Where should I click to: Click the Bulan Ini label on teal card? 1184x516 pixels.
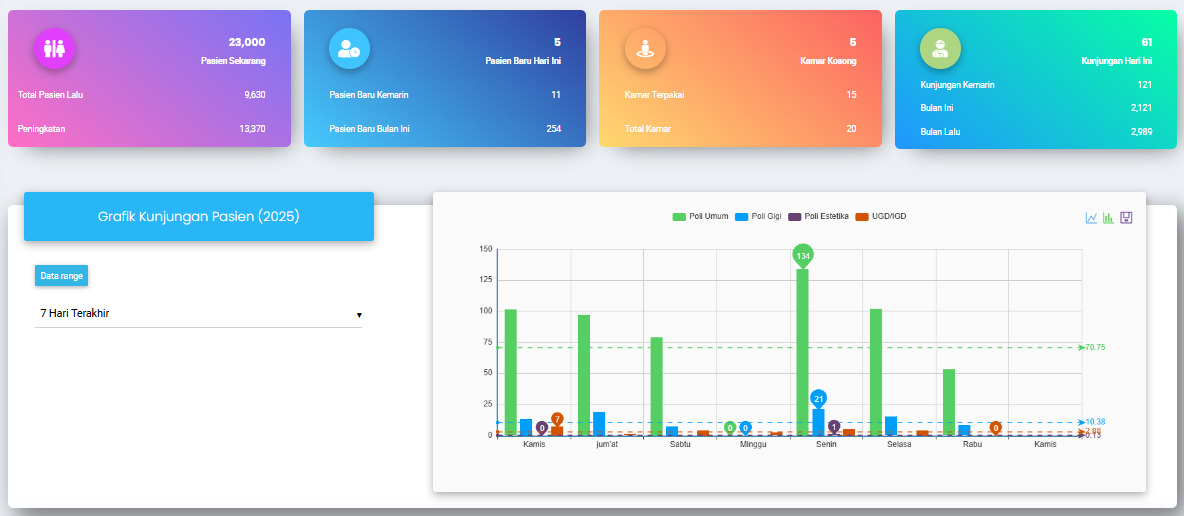(937, 107)
